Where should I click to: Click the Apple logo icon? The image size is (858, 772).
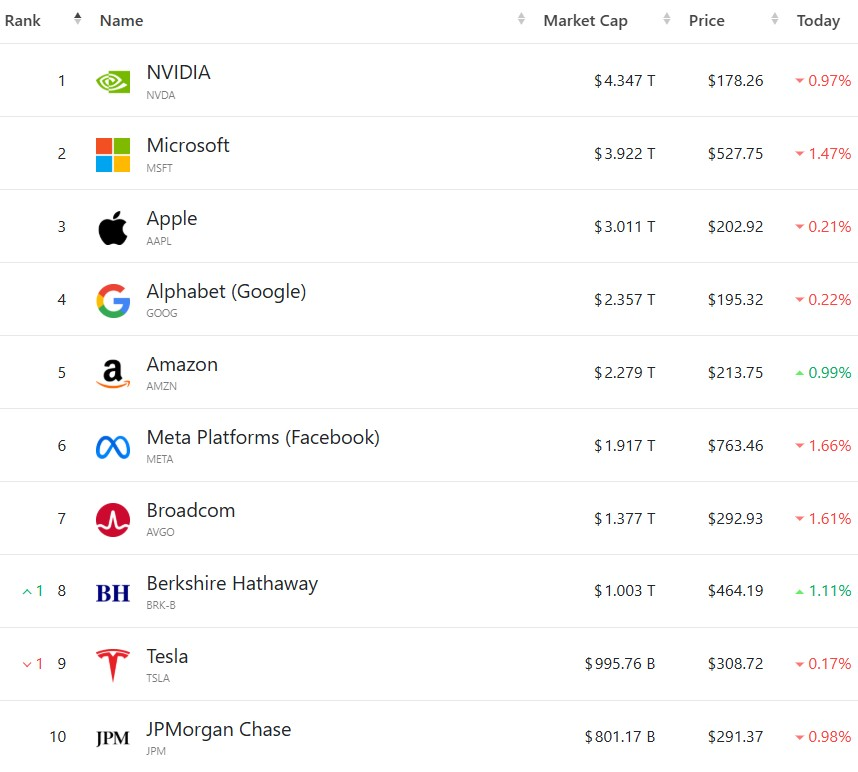point(113,228)
